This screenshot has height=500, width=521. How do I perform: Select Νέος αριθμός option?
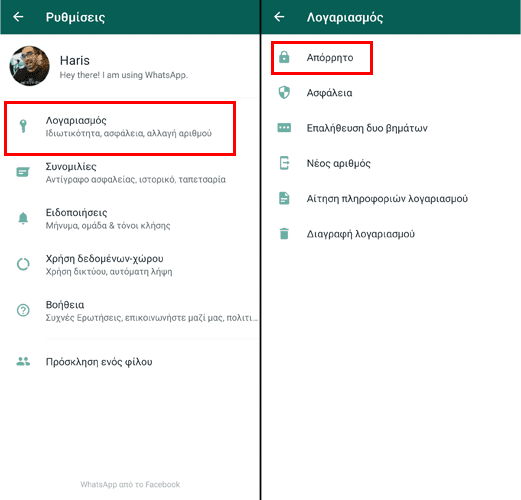pos(391,163)
